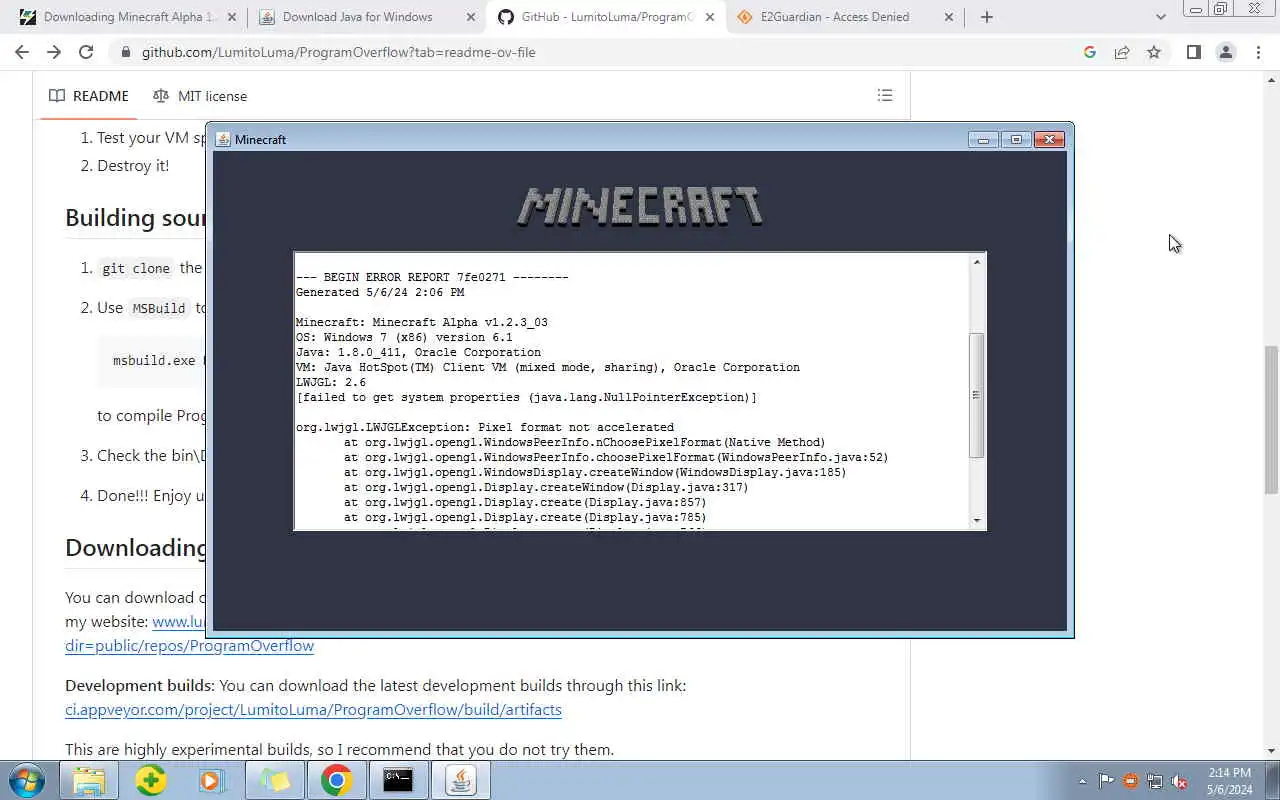
Task: Open Chrome from the taskbar
Action: coord(336,780)
